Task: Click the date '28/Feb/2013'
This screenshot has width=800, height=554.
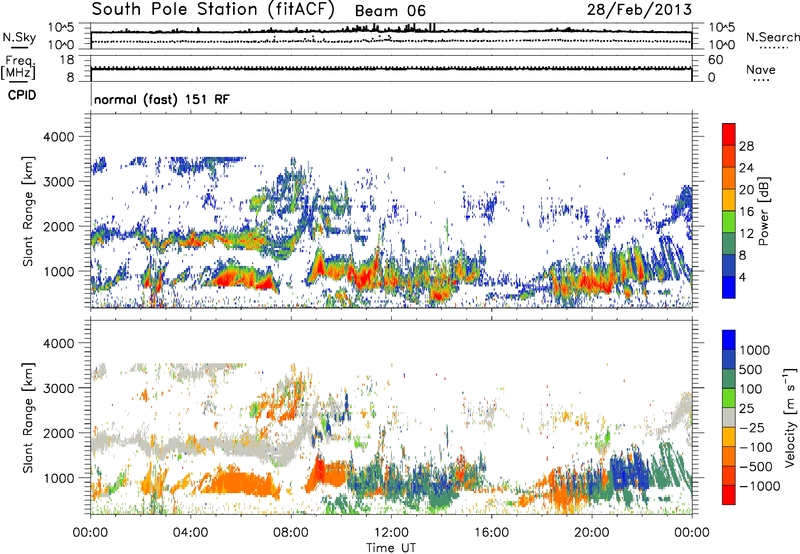Action: (639, 10)
